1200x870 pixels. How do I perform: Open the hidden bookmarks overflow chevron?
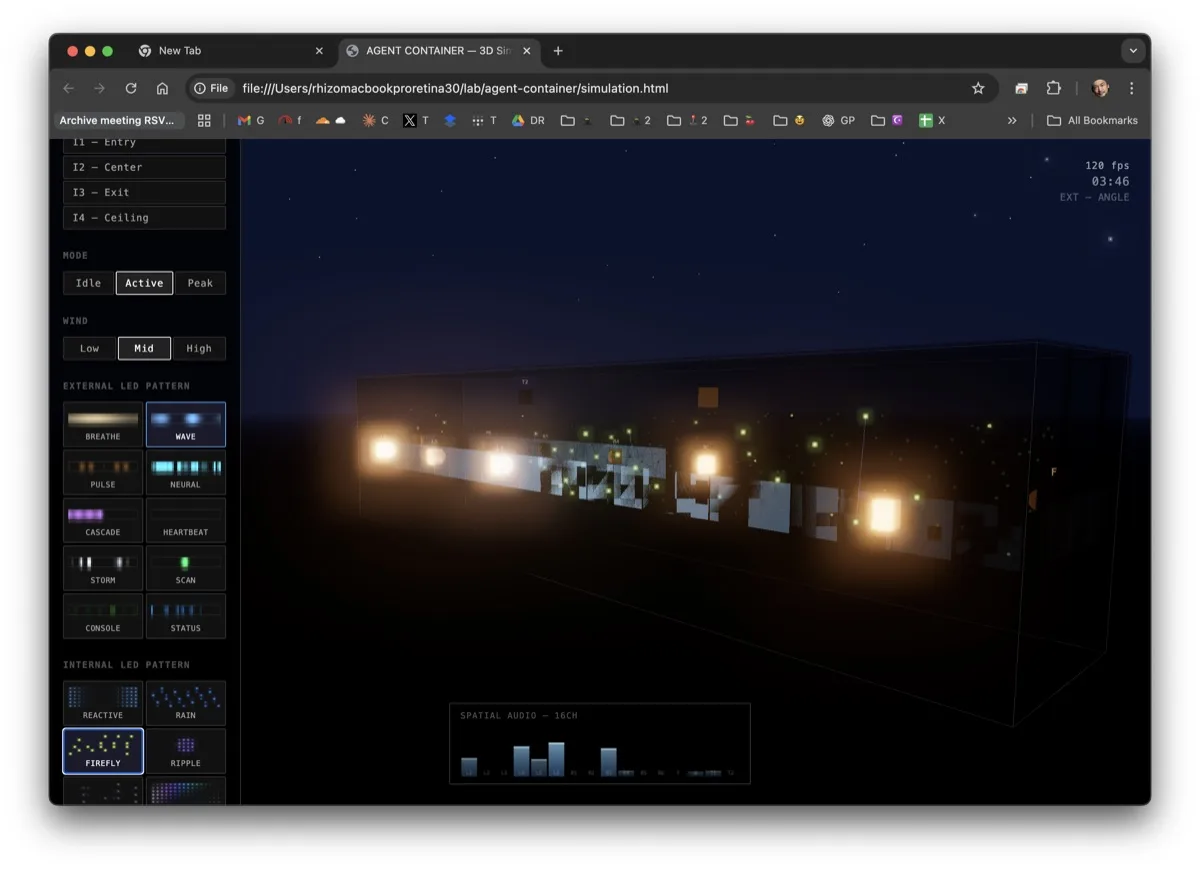(1012, 120)
